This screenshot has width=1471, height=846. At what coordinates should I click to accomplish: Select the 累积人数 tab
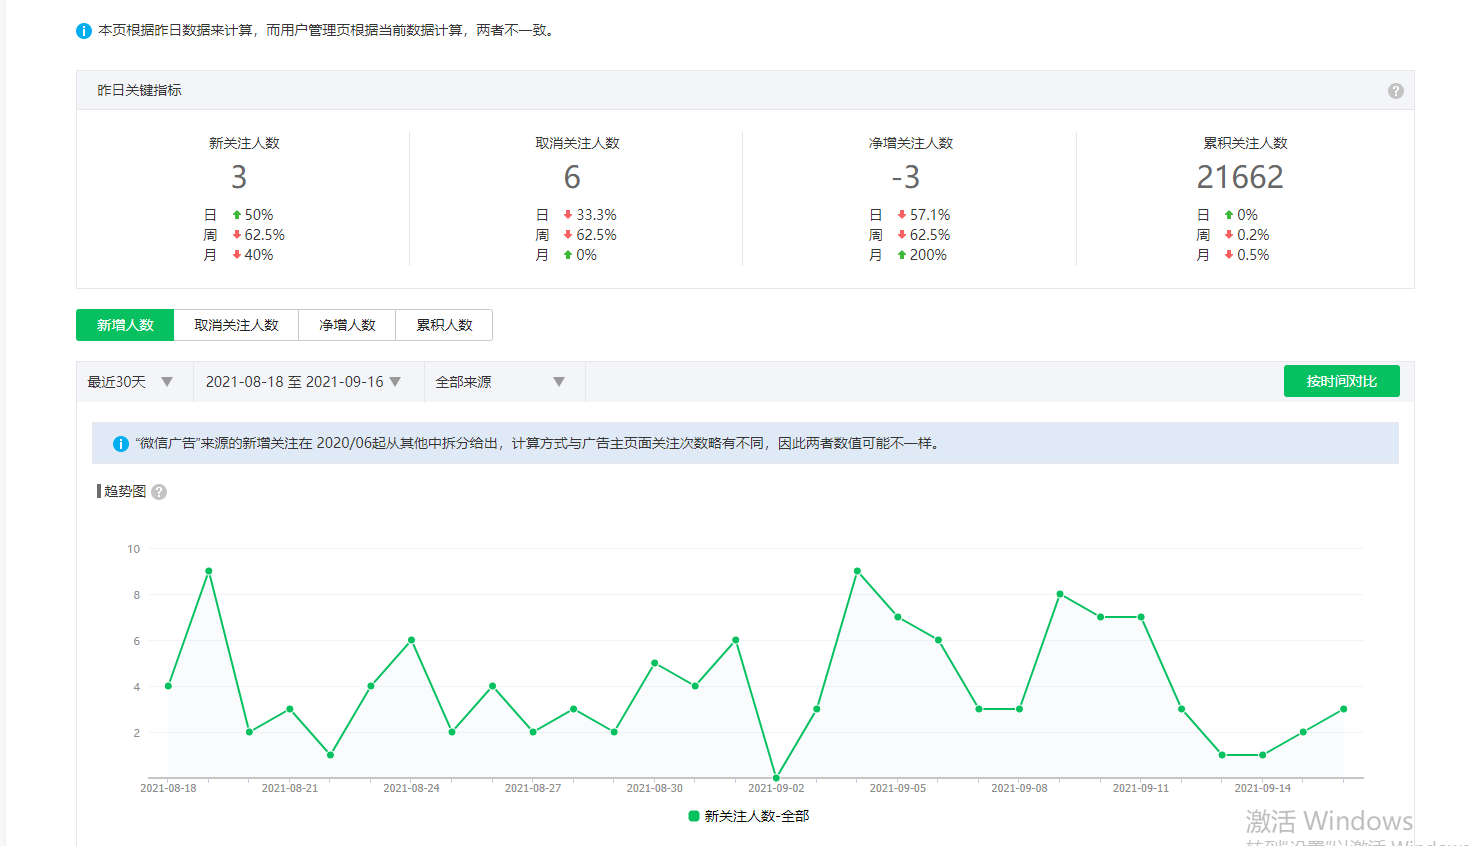click(444, 325)
